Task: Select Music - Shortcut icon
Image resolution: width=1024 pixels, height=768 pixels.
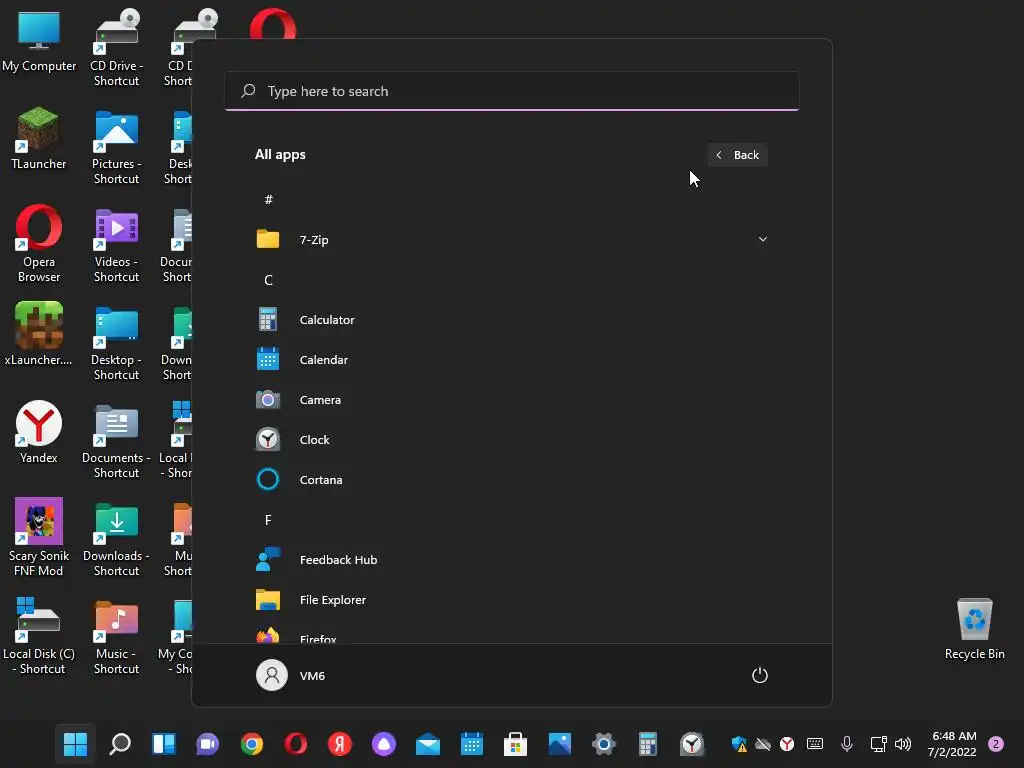Action: pyautogui.click(x=116, y=637)
